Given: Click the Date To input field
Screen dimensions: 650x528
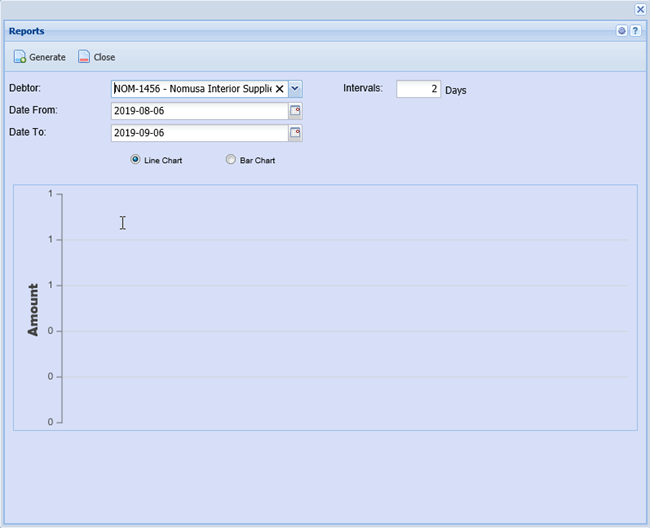Looking at the screenshot, I should tap(200, 133).
